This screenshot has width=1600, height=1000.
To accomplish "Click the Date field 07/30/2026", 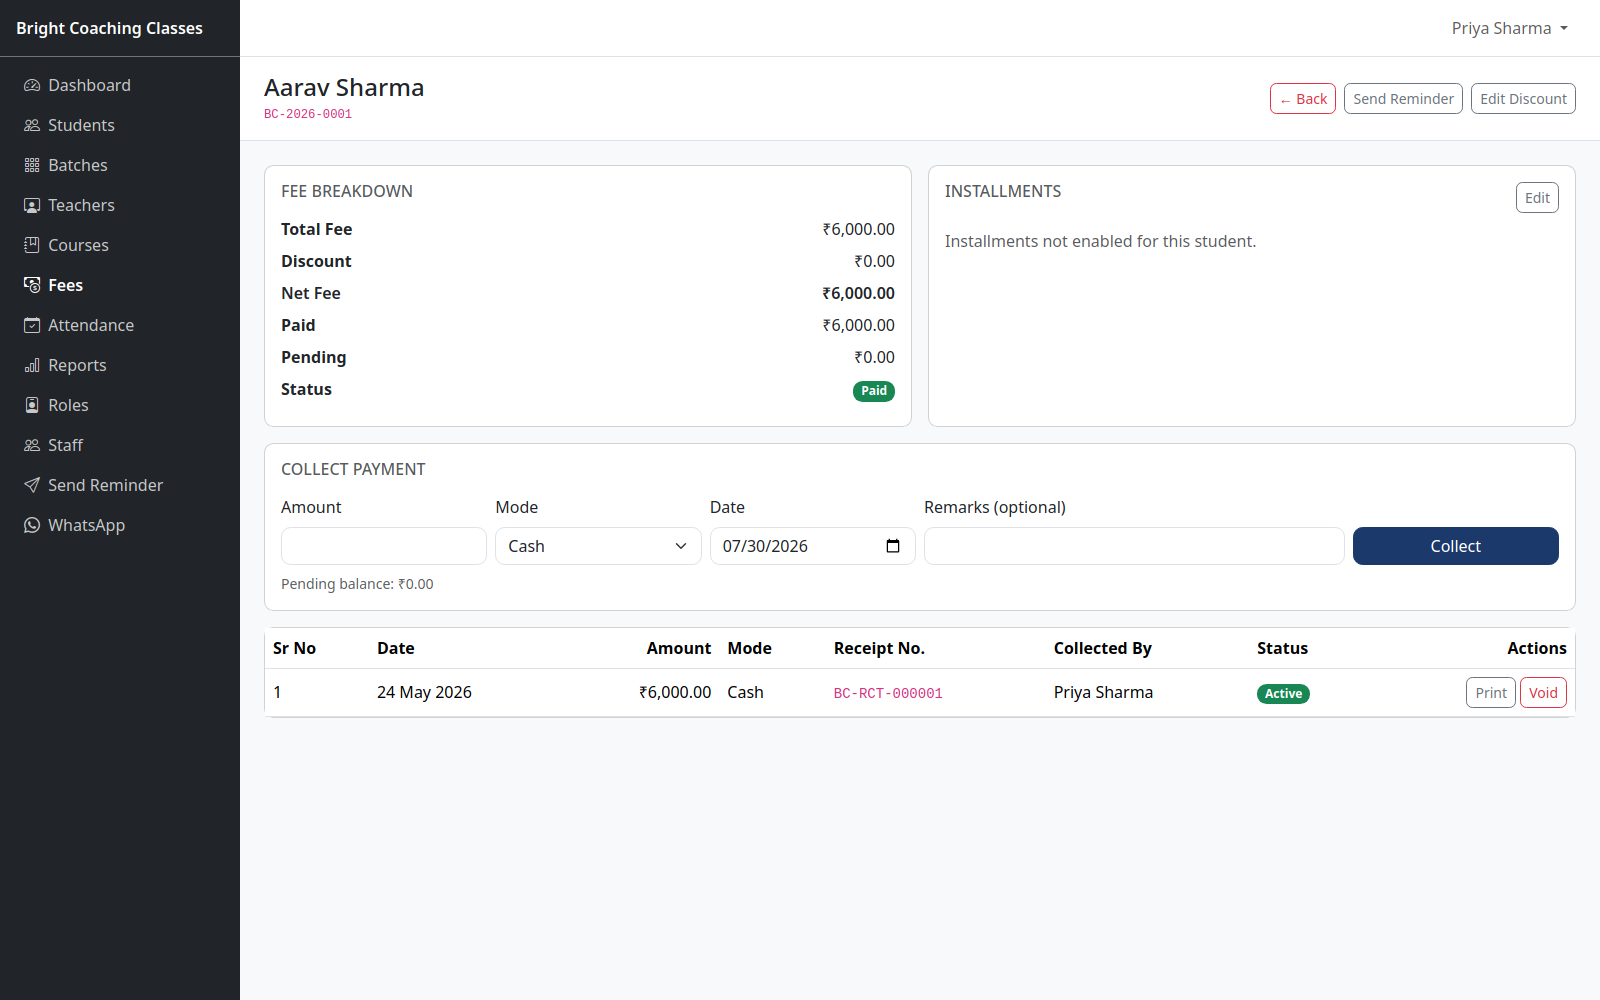I will tap(812, 546).
